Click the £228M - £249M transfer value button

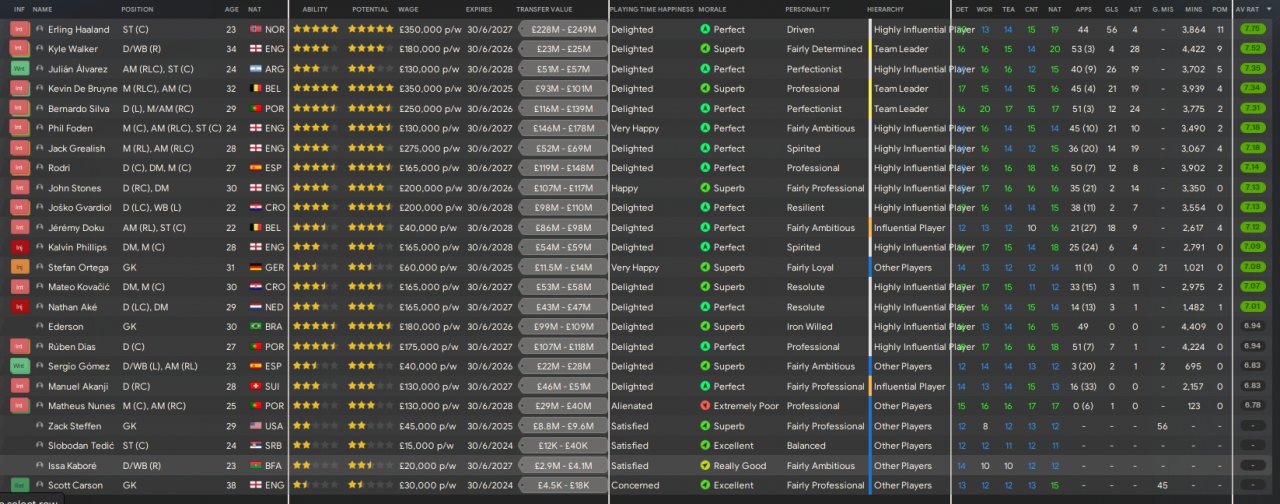coord(563,29)
